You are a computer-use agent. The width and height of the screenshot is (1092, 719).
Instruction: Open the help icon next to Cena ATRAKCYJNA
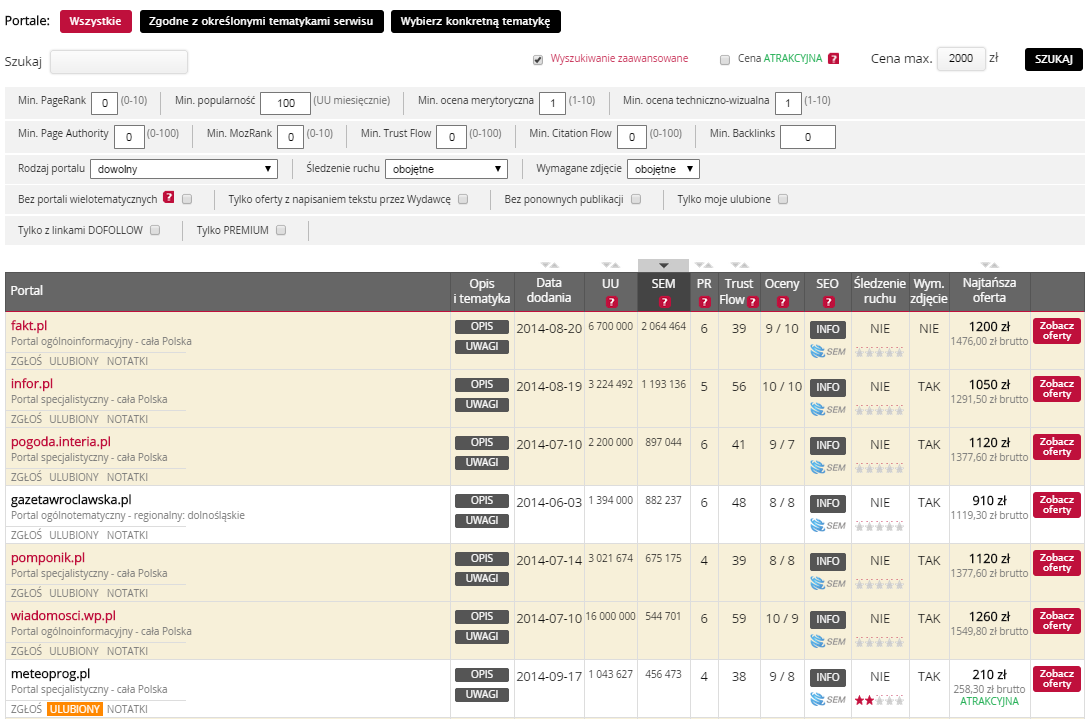click(x=833, y=59)
